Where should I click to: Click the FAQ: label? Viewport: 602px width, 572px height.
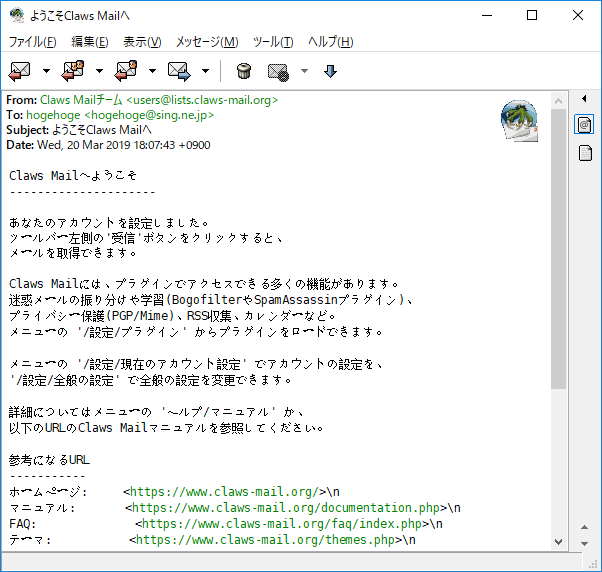tap(23, 524)
